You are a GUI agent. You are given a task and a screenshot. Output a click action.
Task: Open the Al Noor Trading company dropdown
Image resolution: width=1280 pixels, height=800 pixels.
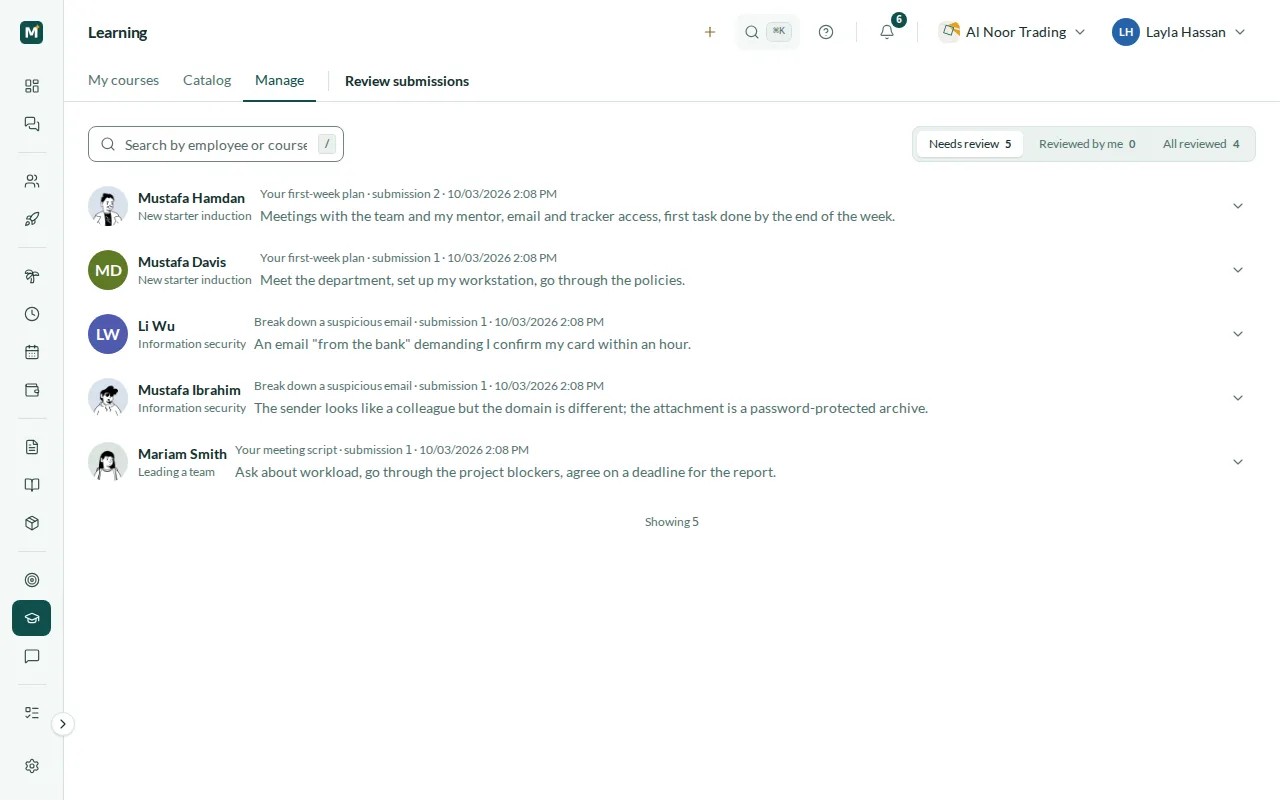click(x=1013, y=32)
